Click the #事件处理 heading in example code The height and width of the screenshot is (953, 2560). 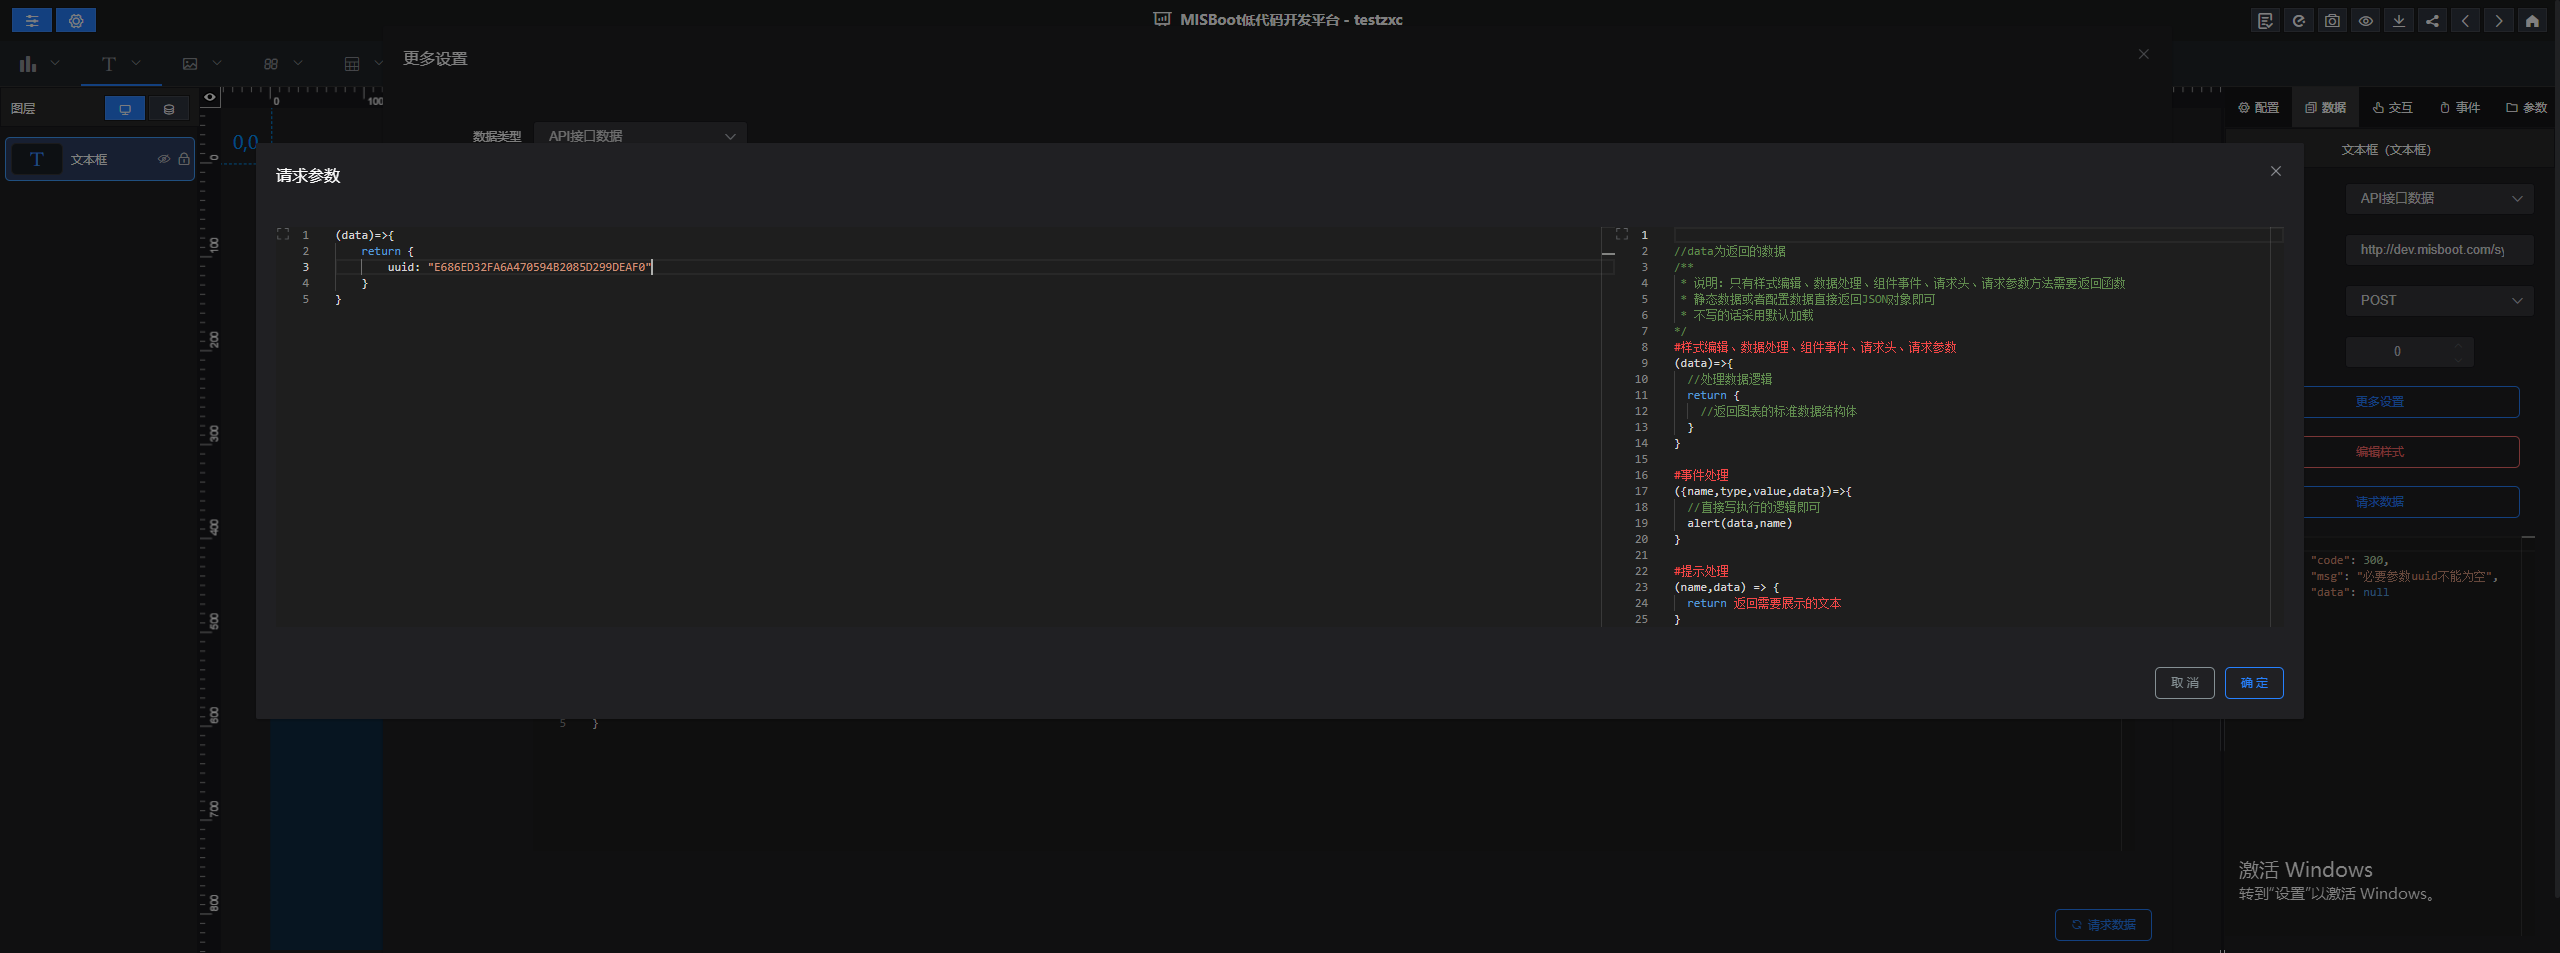tap(1701, 475)
